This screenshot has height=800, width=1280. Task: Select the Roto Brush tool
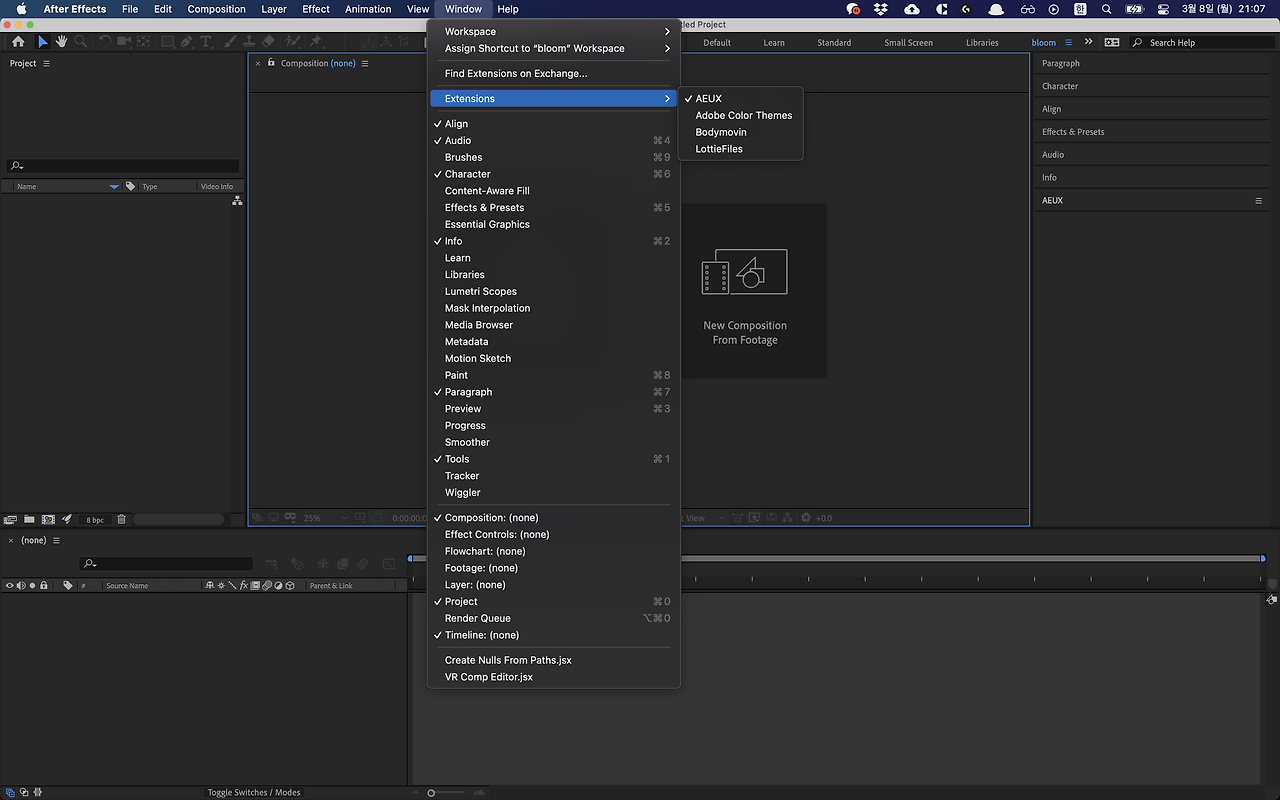coord(293,42)
